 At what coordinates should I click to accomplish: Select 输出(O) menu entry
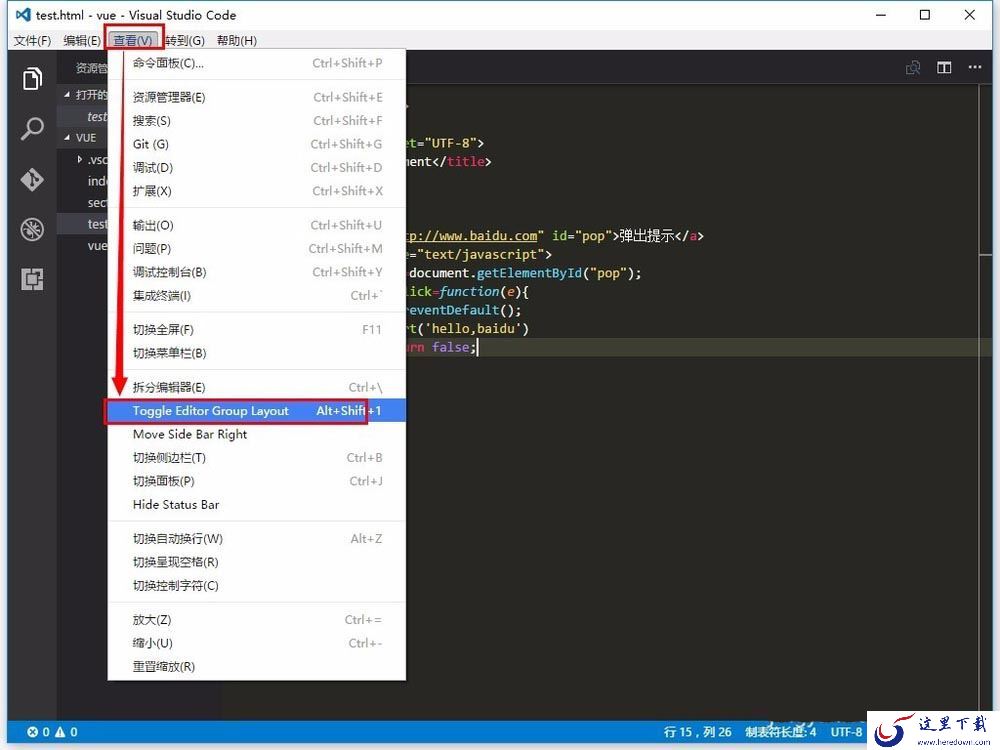257,226
